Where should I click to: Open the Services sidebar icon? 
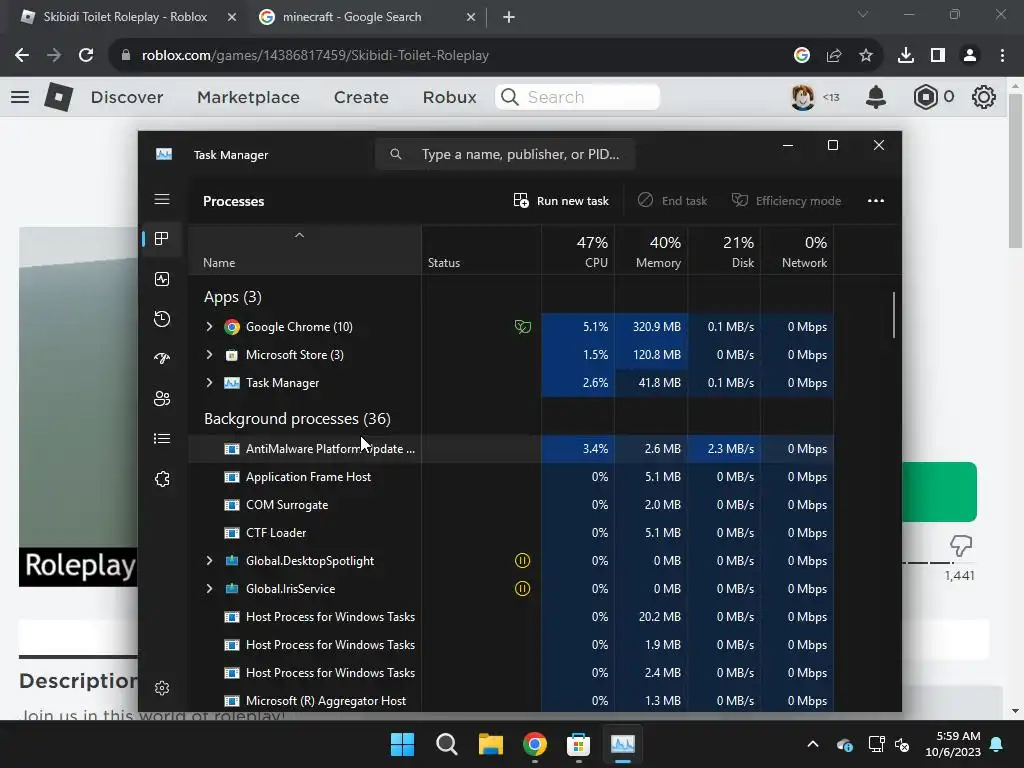tap(162, 479)
